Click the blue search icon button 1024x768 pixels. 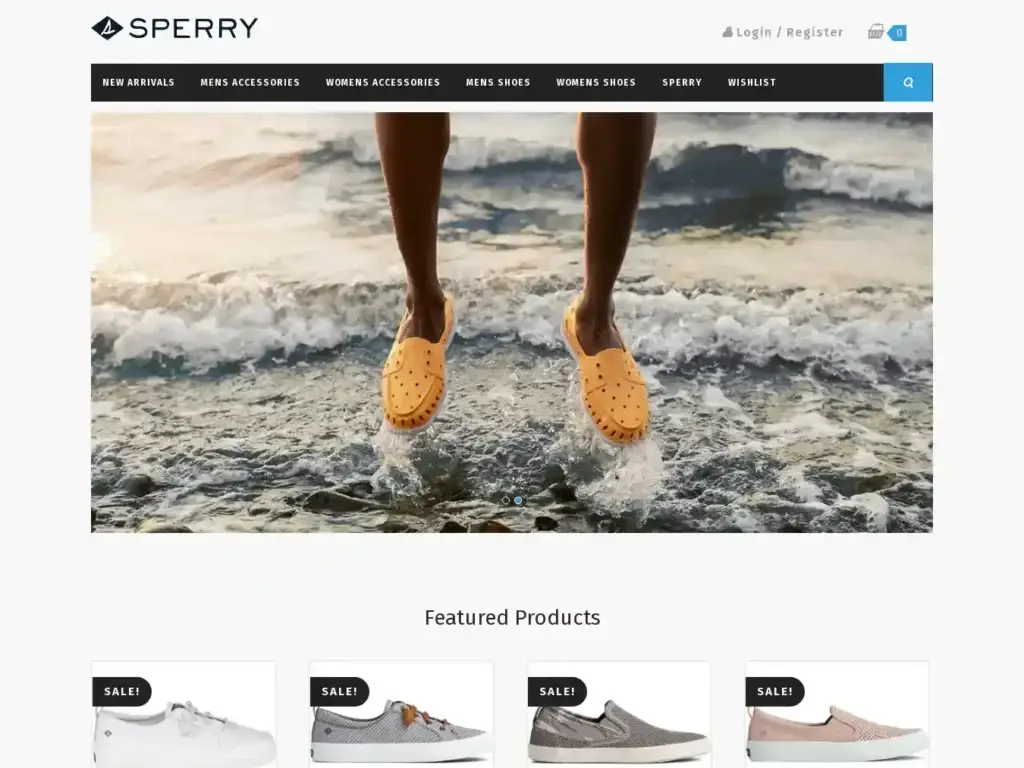(908, 82)
